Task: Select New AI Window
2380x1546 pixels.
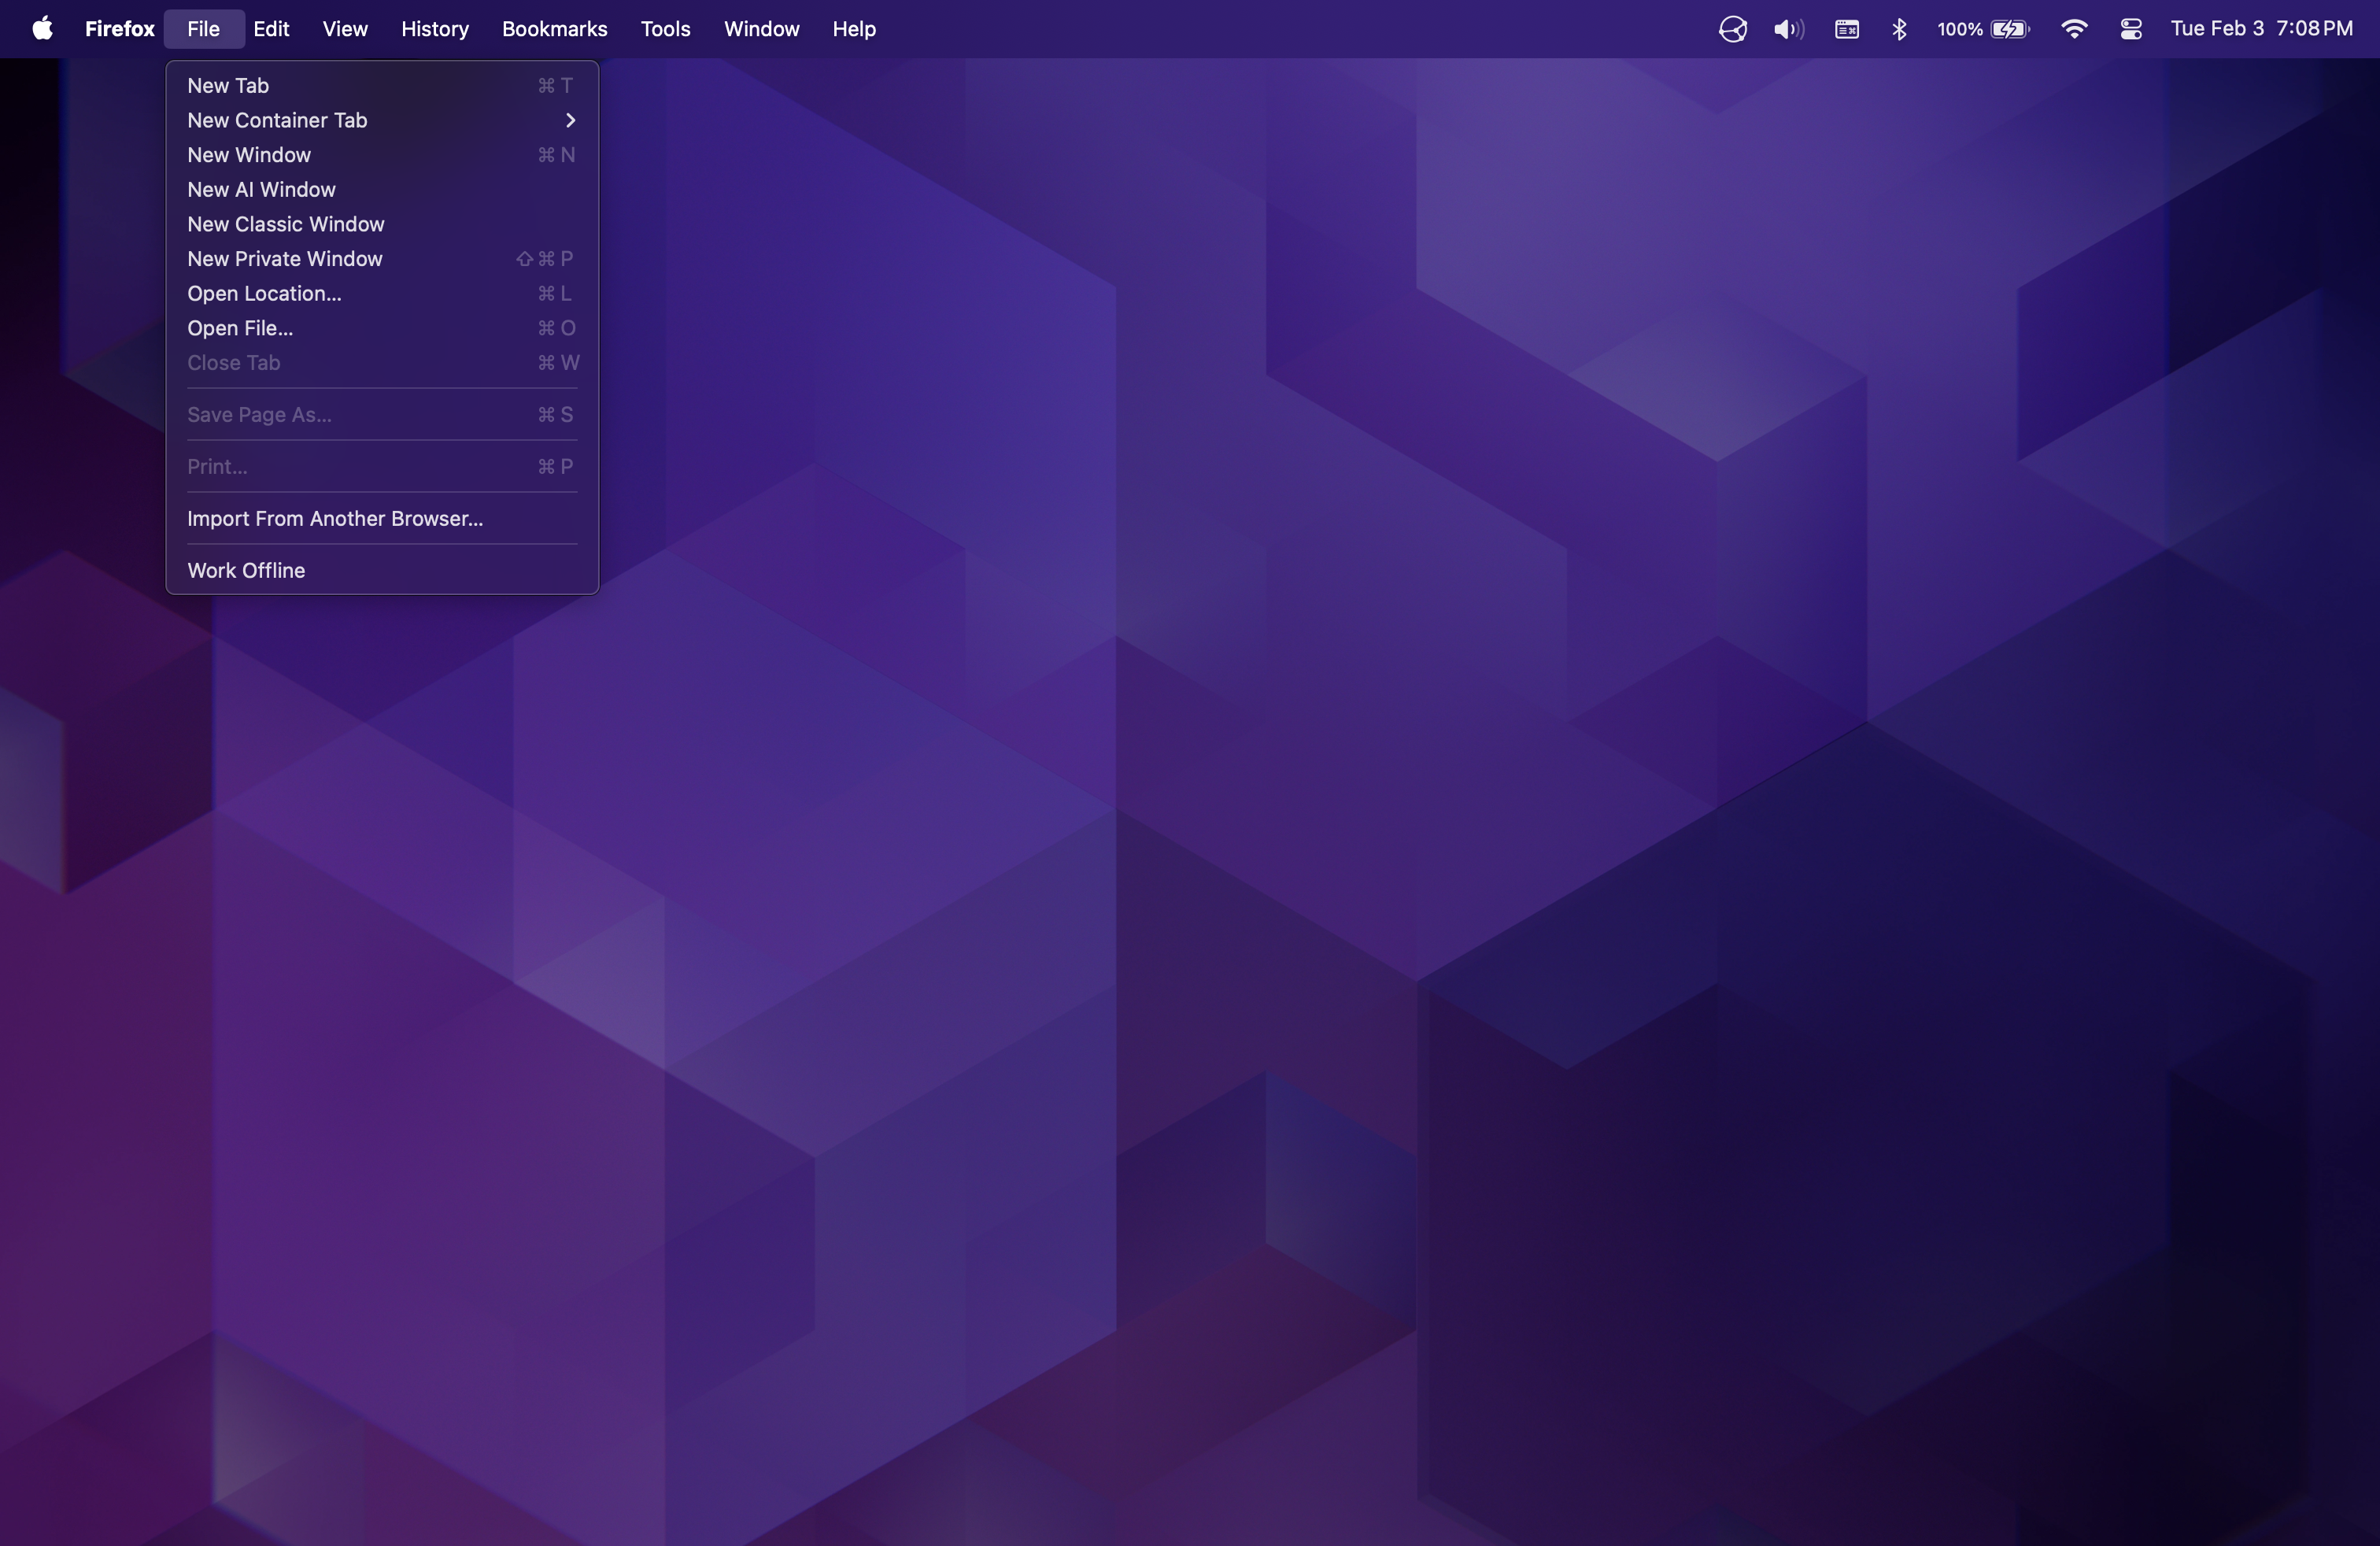Action: click(261, 189)
